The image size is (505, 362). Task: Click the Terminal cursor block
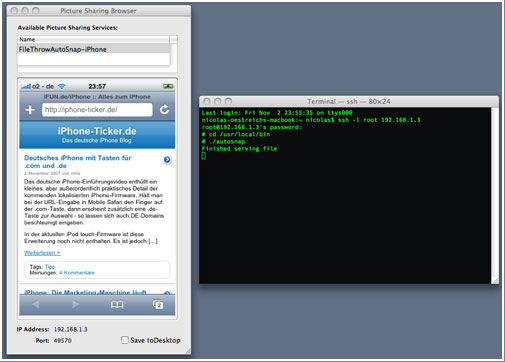[x=204, y=156]
